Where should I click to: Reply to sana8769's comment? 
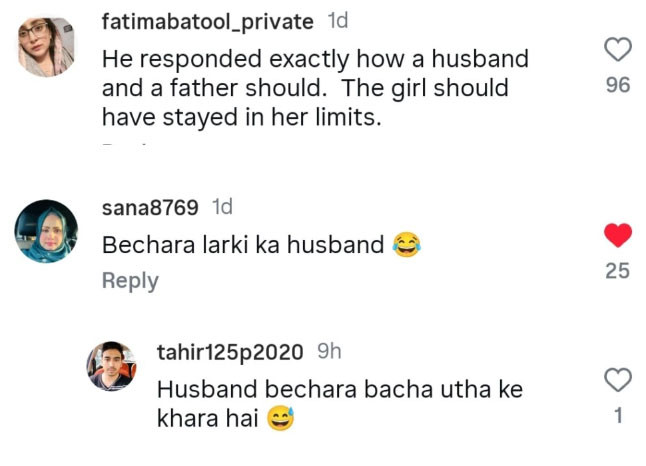coord(130,281)
